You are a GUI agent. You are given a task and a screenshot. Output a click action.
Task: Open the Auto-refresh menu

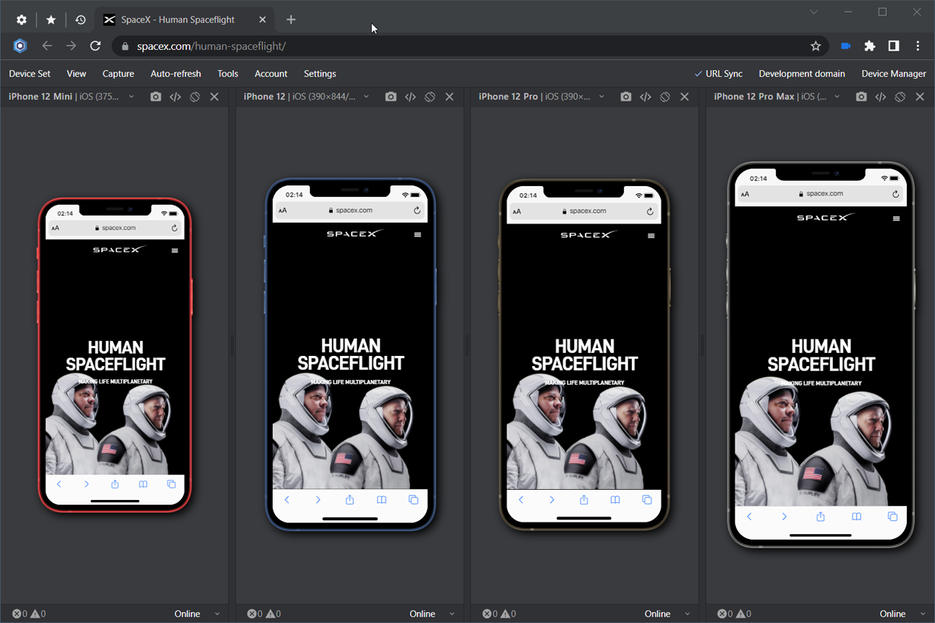pyautogui.click(x=175, y=74)
